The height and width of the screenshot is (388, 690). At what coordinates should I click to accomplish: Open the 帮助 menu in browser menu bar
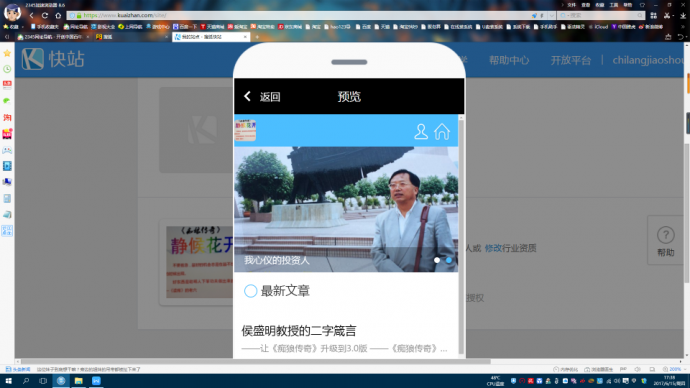[628, 5]
